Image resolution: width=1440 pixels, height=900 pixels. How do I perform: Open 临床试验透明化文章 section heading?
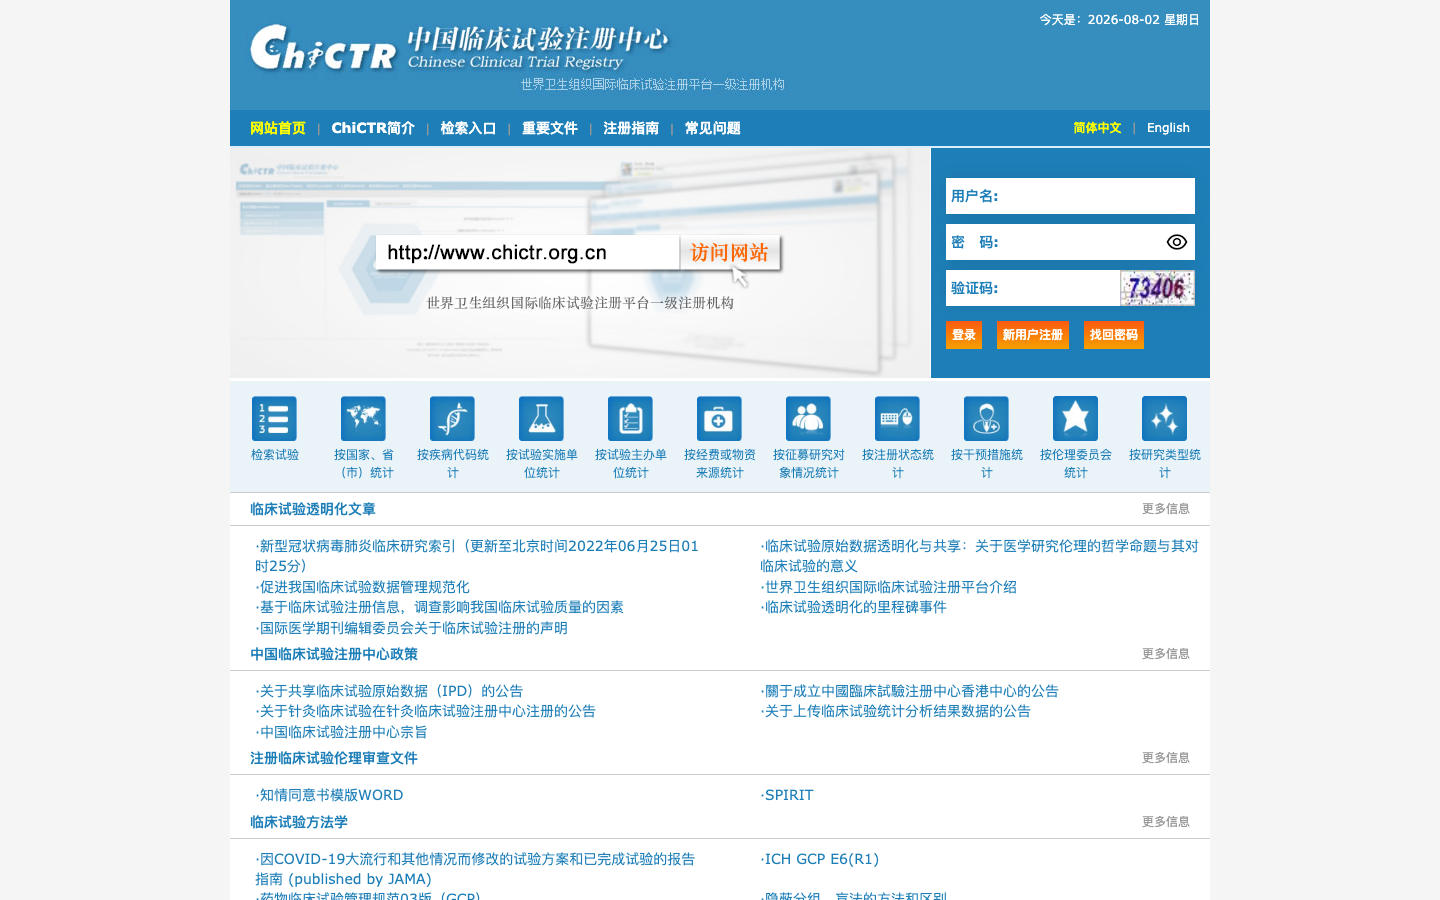313,509
